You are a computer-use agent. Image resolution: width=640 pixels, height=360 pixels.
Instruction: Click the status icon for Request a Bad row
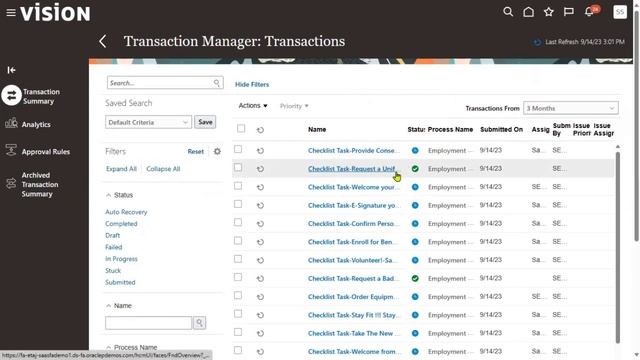tap(415, 278)
